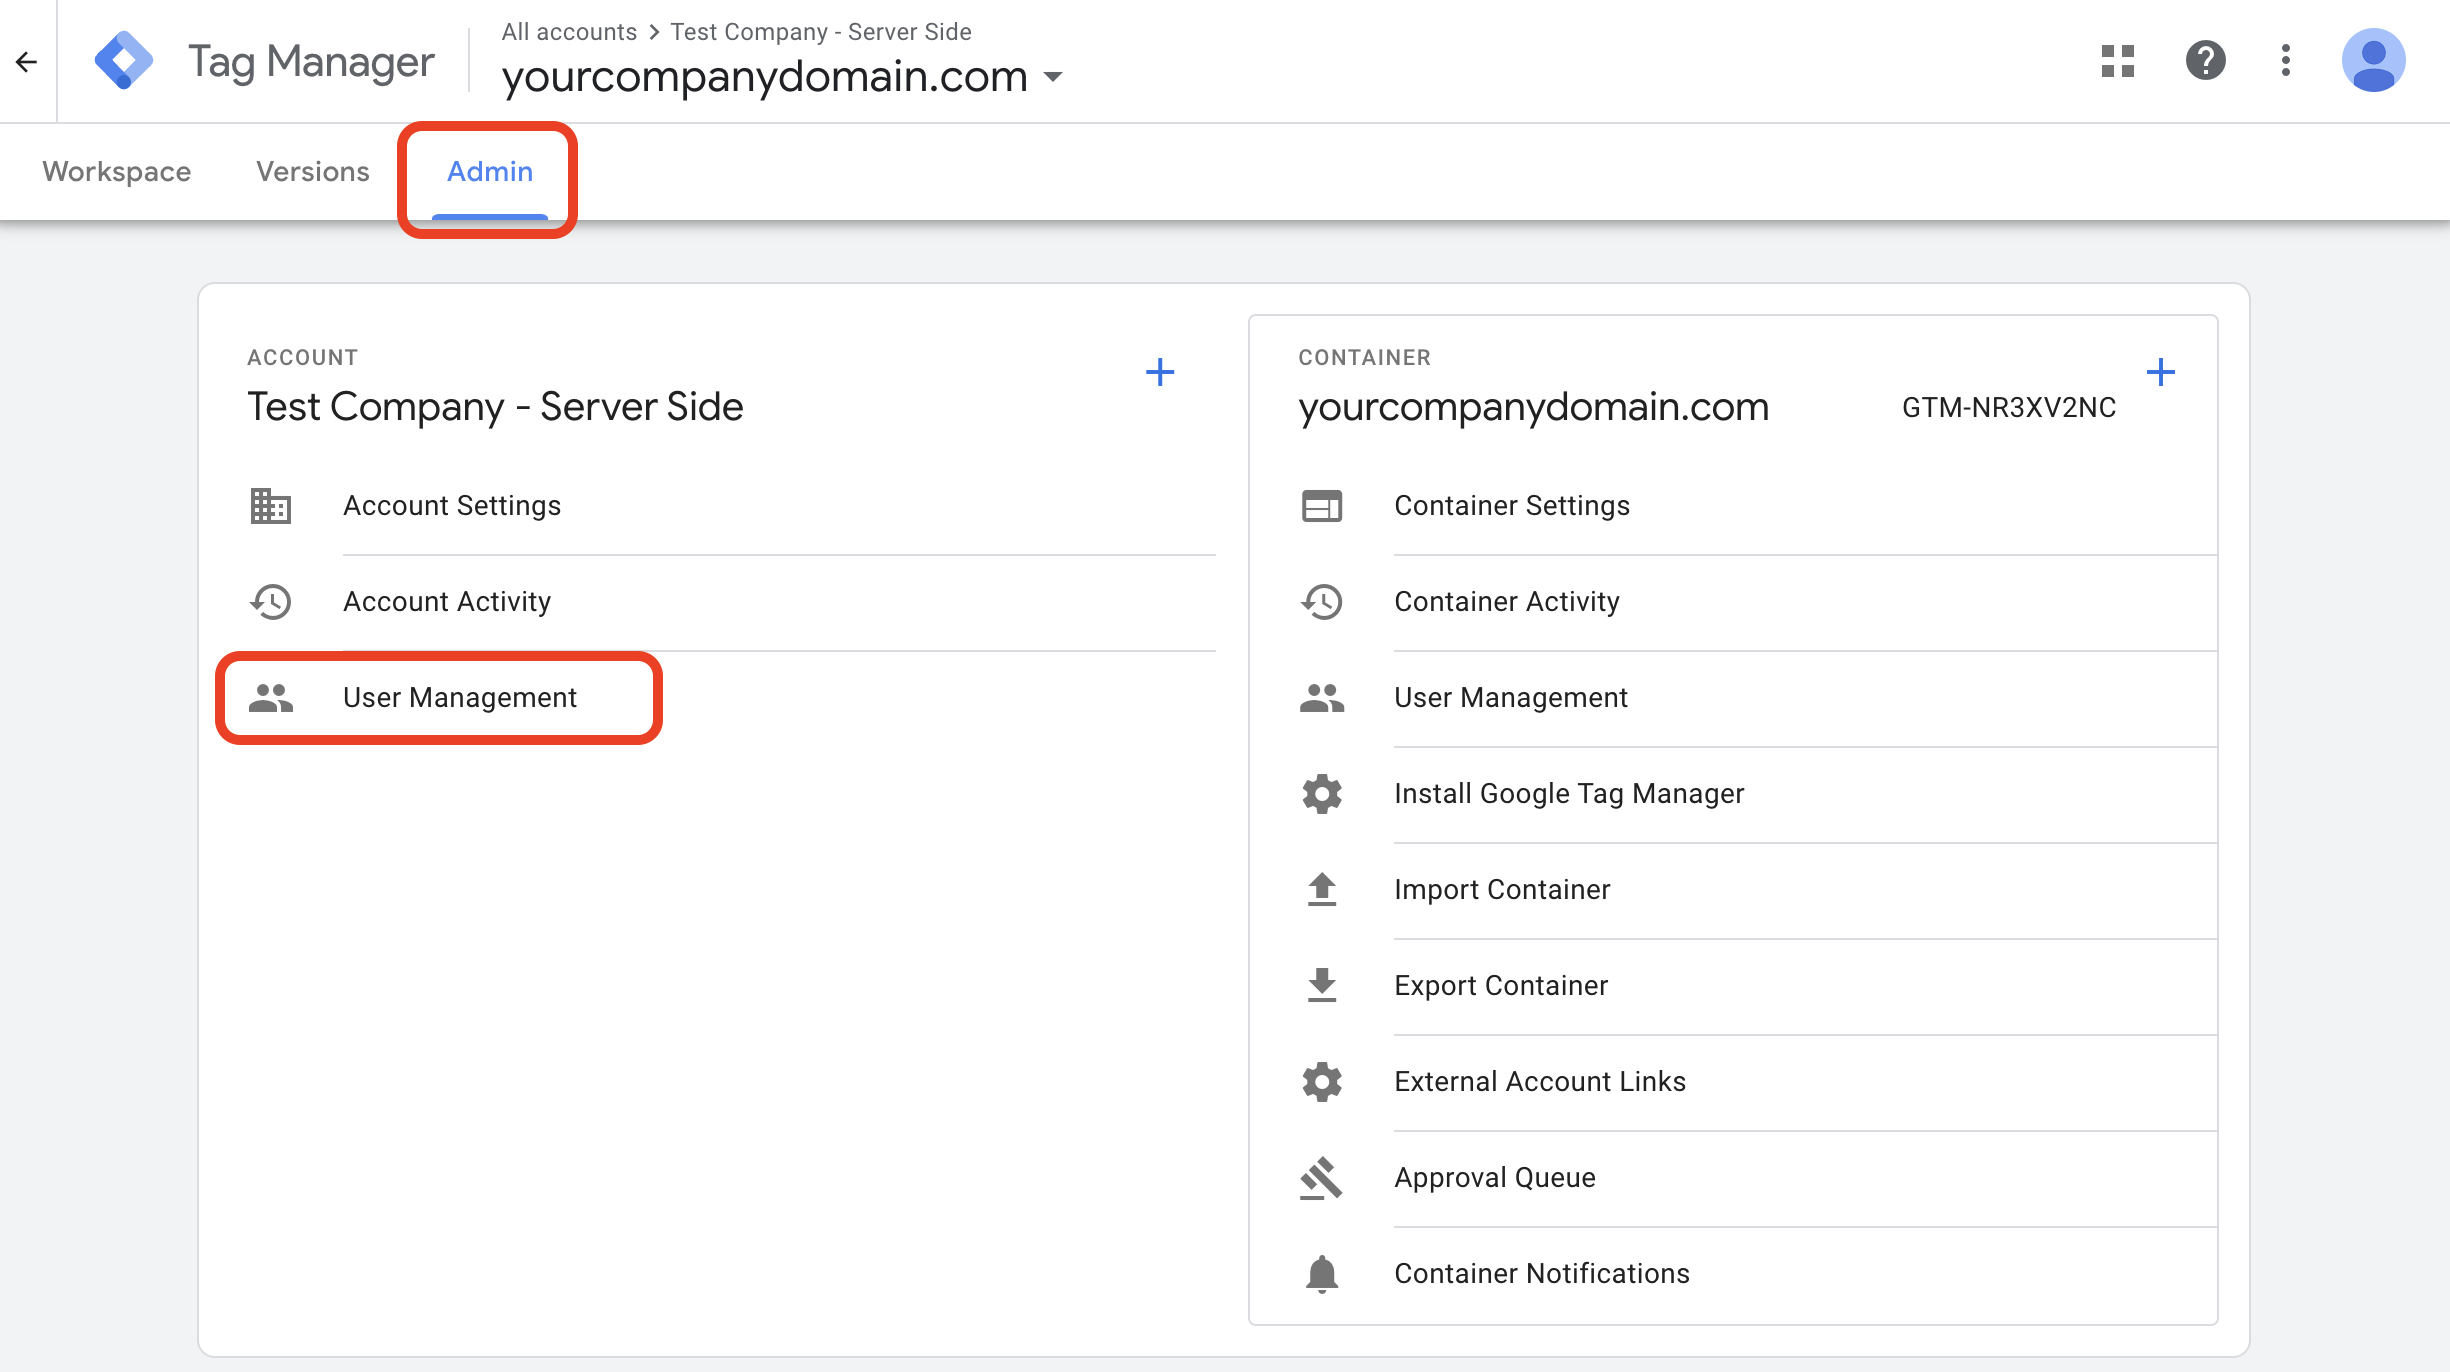The width and height of the screenshot is (2450, 1372).
Task: Click the Tag Manager logo
Action: tap(124, 61)
